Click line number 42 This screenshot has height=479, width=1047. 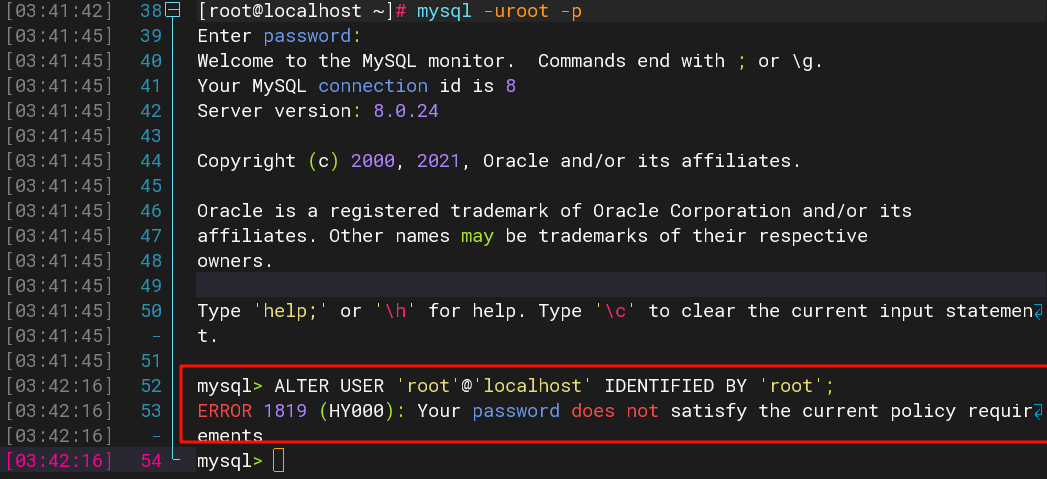click(x=152, y=111)
